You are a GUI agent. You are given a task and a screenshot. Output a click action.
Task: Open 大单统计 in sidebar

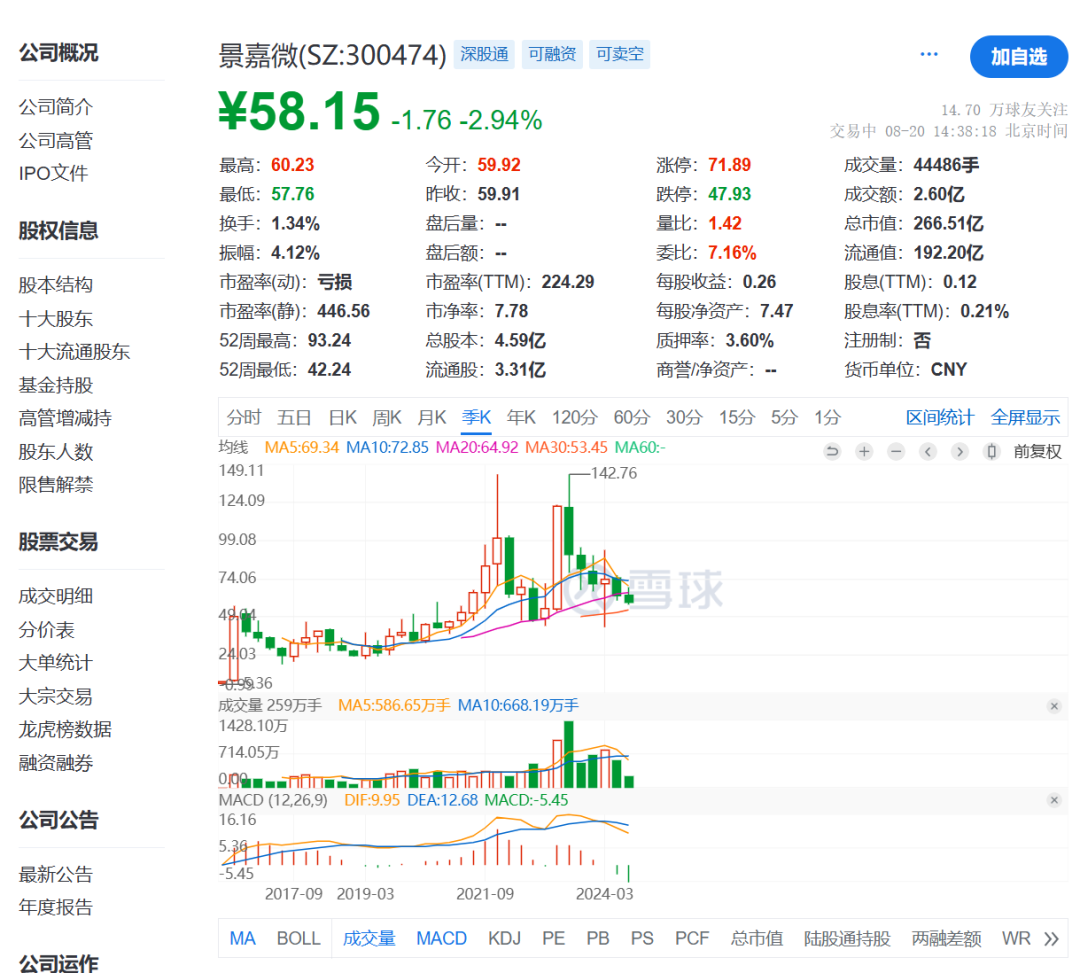point(56,663)
